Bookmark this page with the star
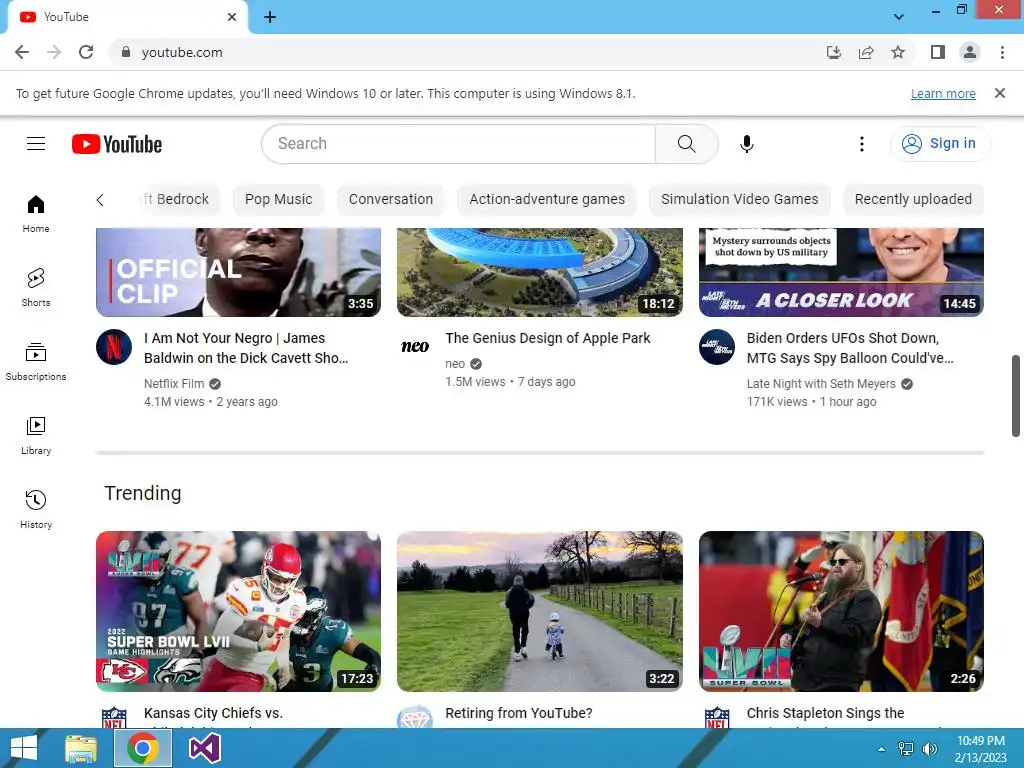 (898, 52)
